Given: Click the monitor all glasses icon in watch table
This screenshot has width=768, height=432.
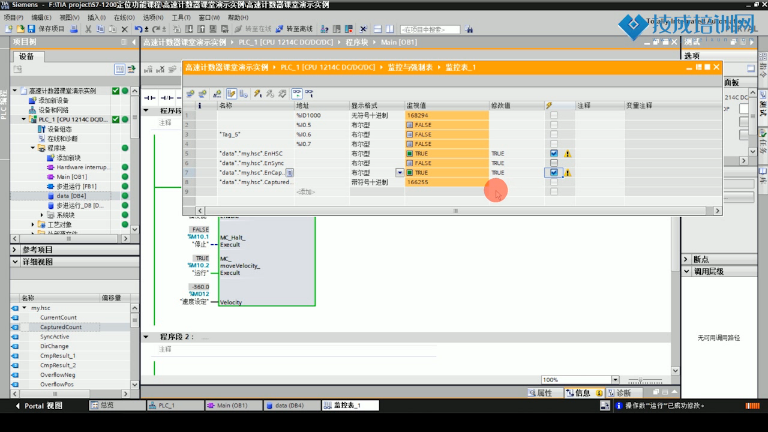Looking at the screenshot, I should [x=297, y=94].
